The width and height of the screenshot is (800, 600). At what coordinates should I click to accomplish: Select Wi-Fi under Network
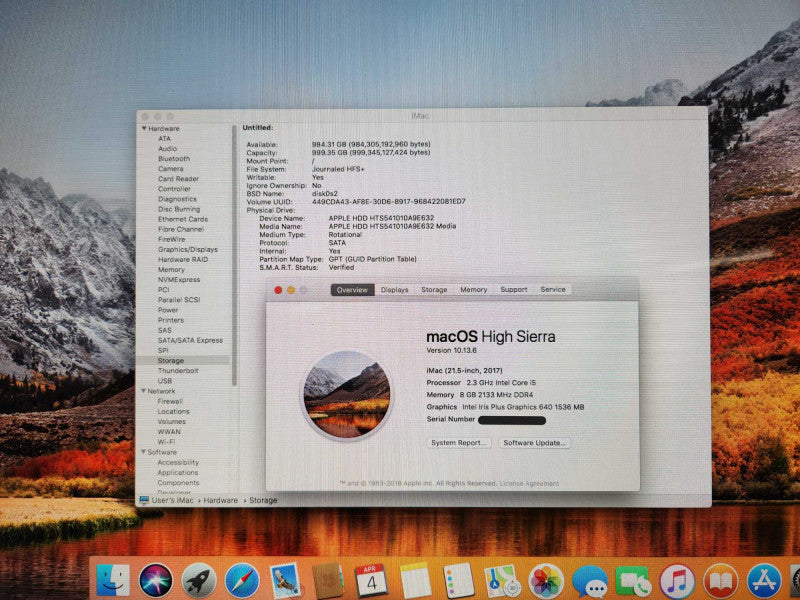[x=166, y=442]
